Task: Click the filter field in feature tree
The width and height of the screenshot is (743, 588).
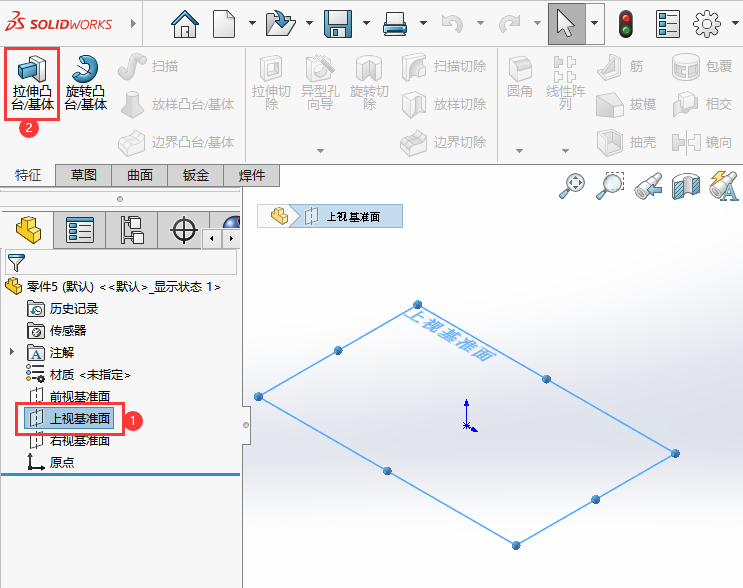Action: point(121,262)
